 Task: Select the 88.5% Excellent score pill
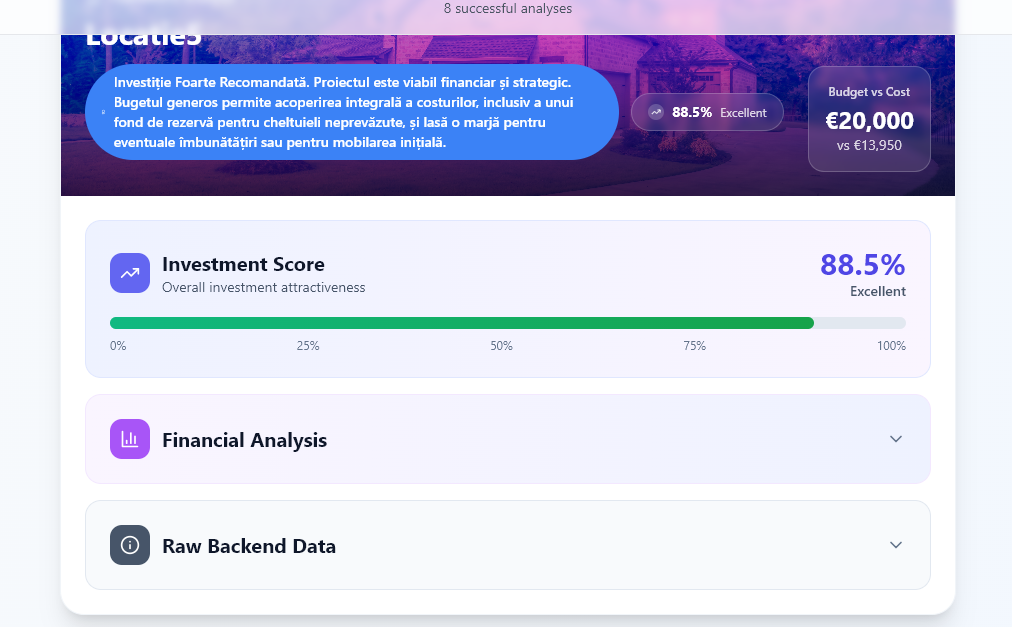[707, 112]
